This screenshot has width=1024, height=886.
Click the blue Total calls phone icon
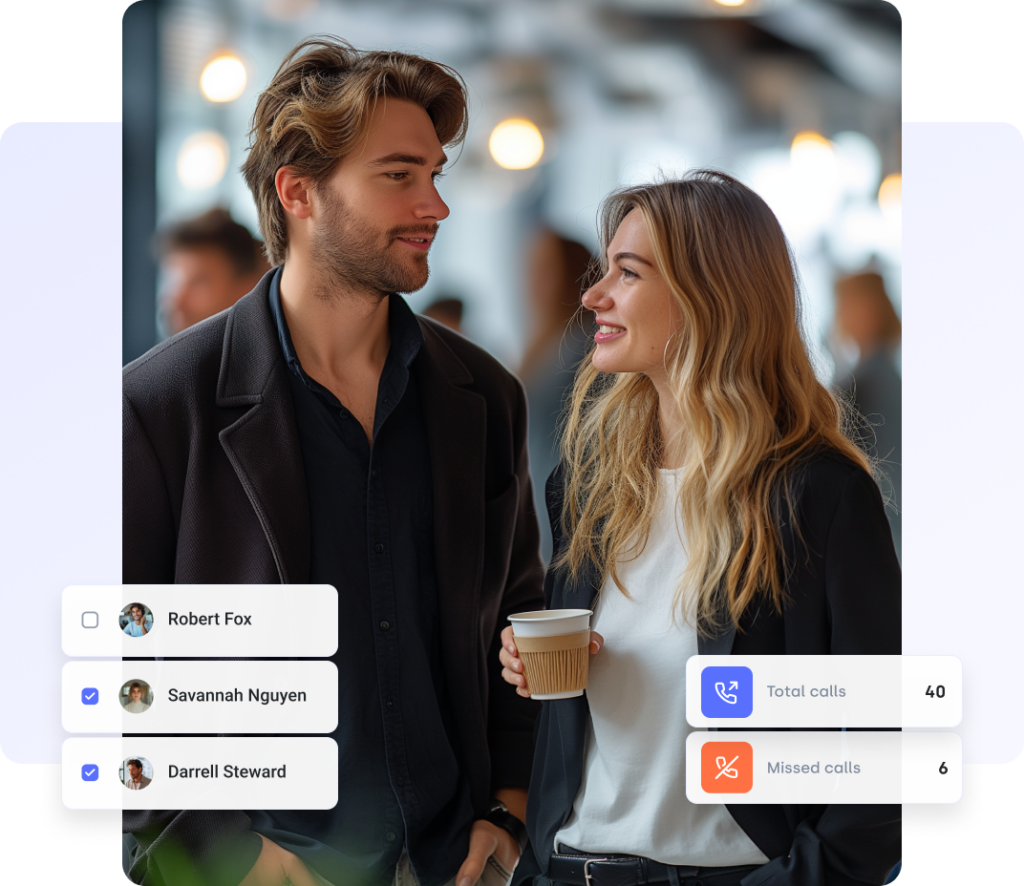coord(727,692)
